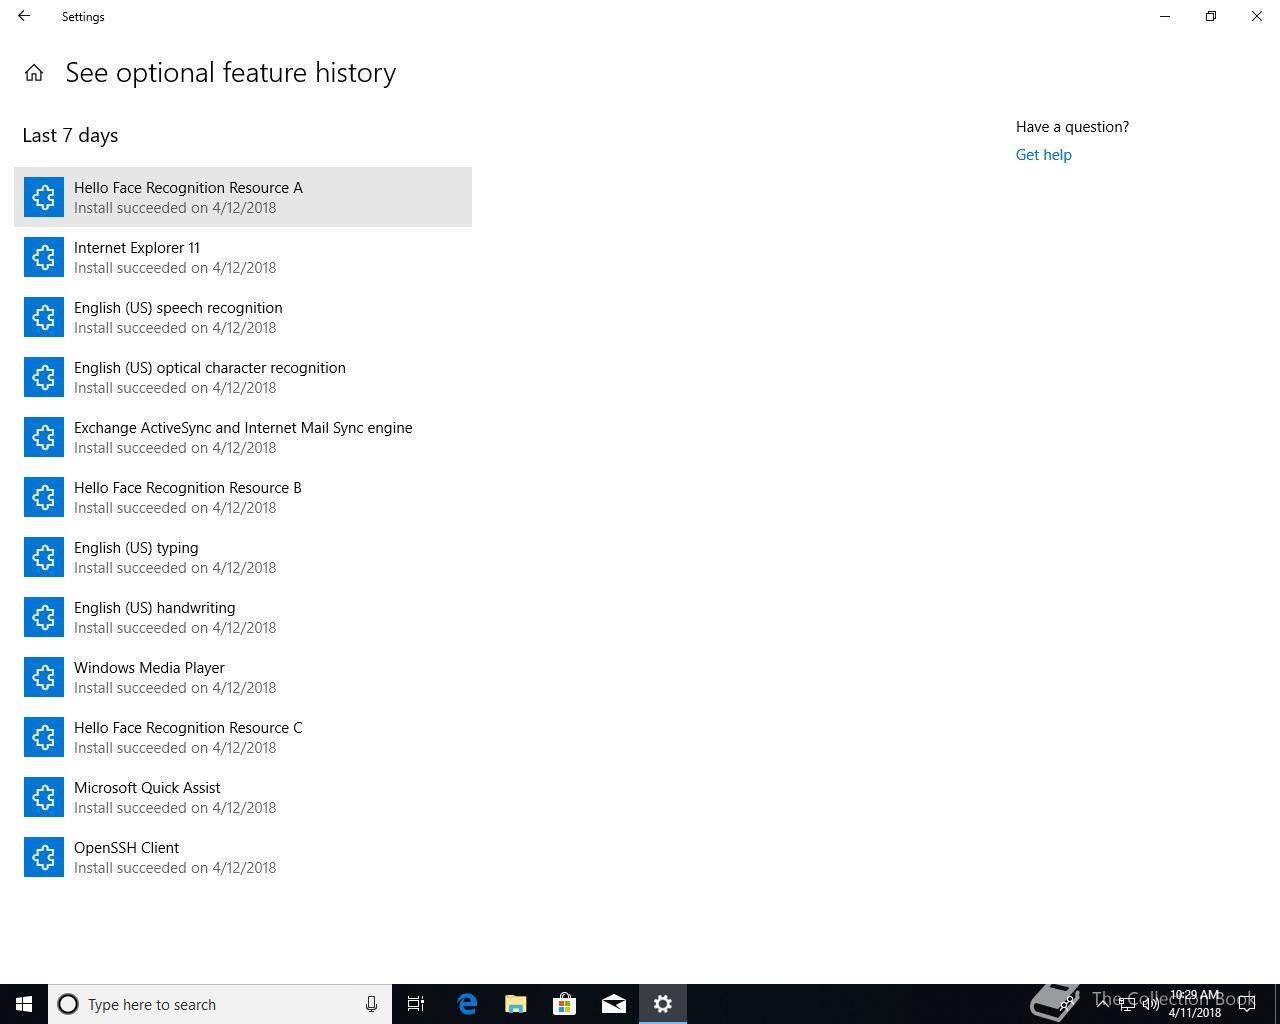Image resolution: width=1280 pixels, height=1024 pixels.
Task: Open File Explorer from the taskbar
Action: click(516, 1004)
